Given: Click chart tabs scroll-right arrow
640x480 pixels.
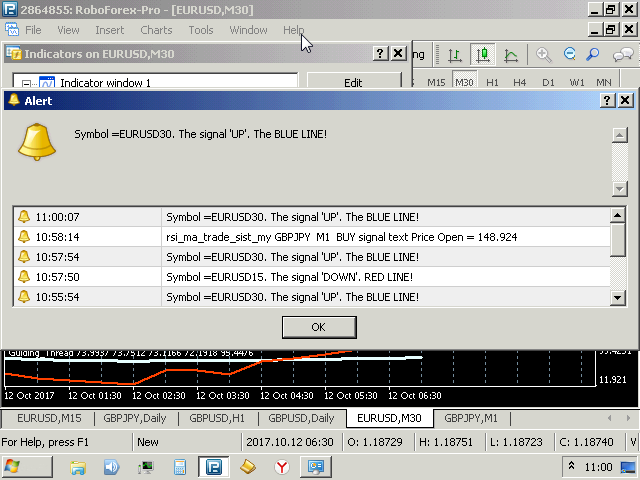Looking at the screenshot, I should click(x=628, y=418).
